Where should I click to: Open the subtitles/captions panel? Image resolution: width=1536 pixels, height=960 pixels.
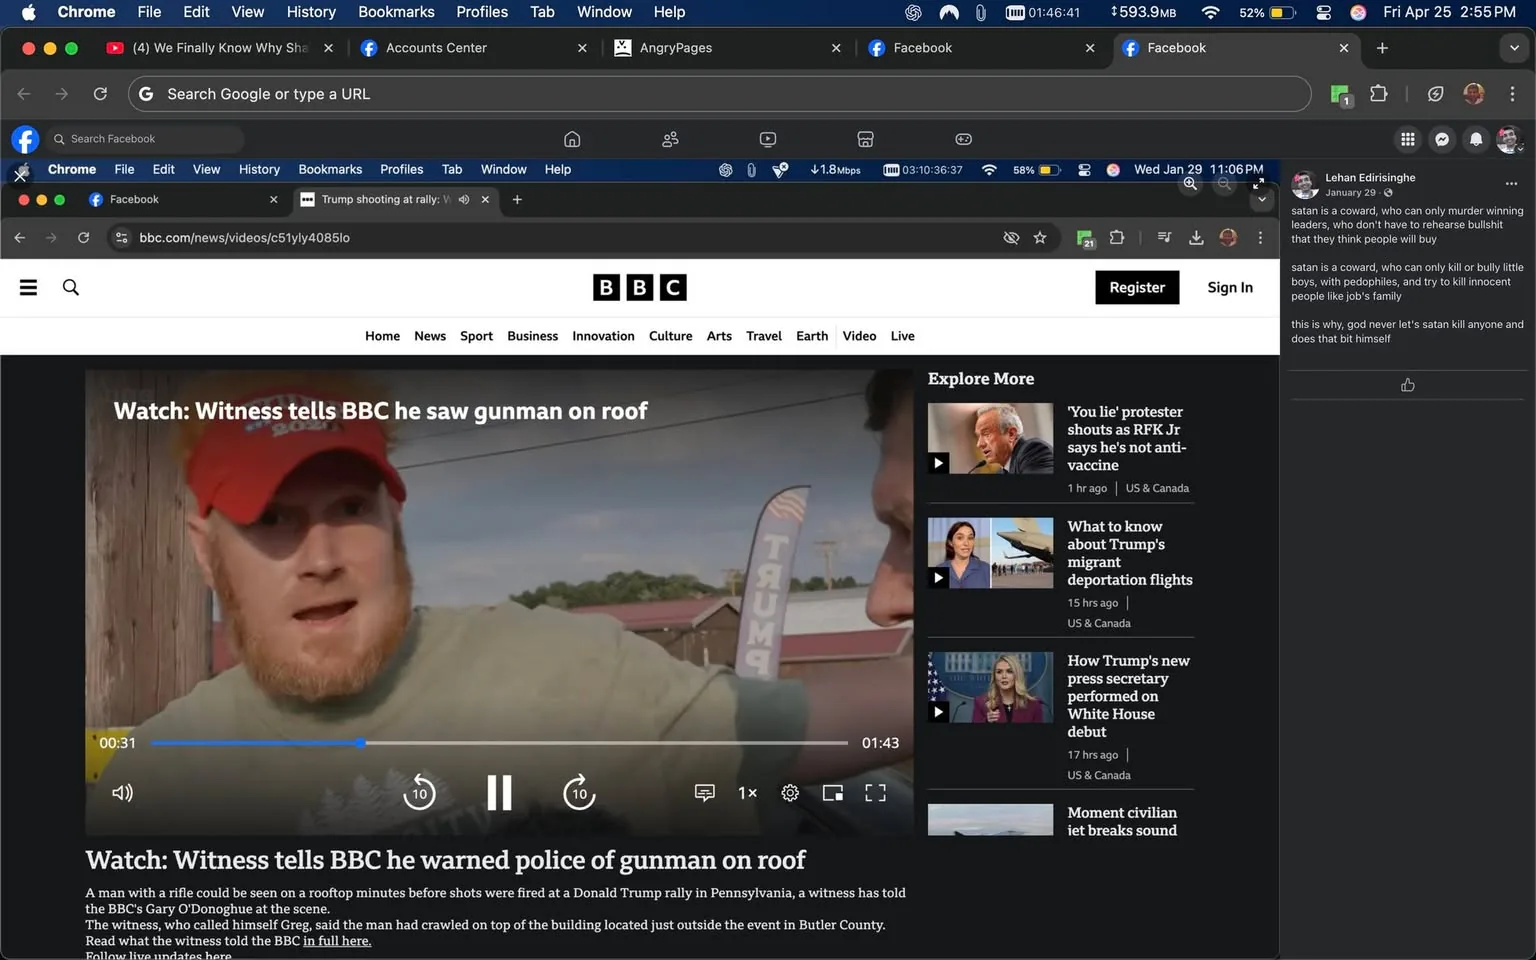click(x=704, y=792)
